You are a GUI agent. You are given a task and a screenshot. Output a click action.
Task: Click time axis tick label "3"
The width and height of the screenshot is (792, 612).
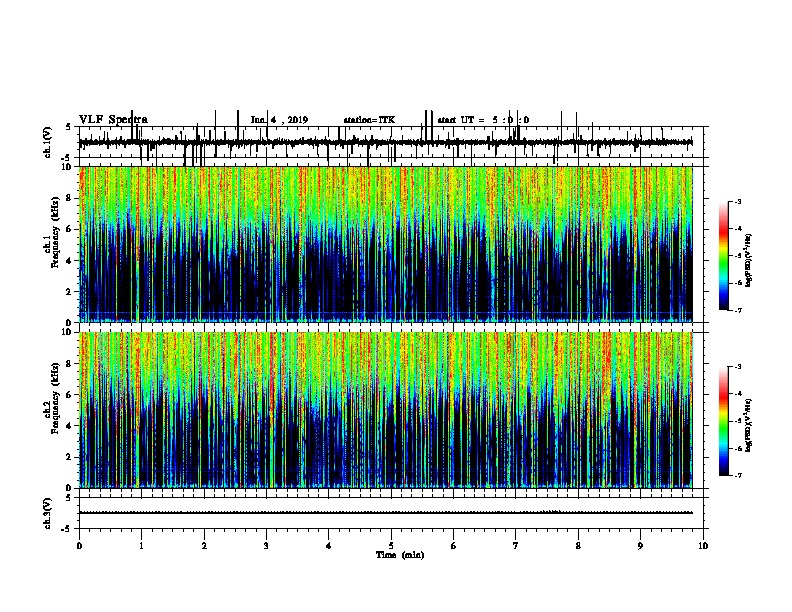click(266, 546)
